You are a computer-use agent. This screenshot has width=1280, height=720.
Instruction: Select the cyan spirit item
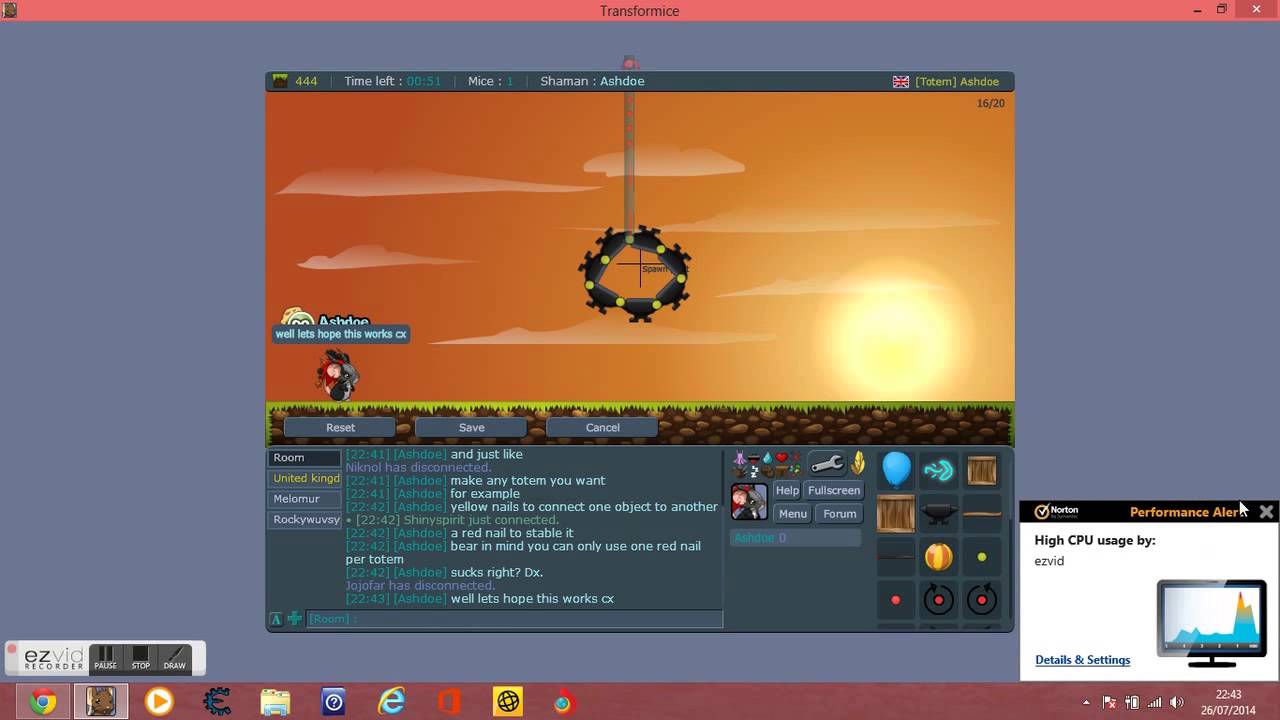(938, 470)
